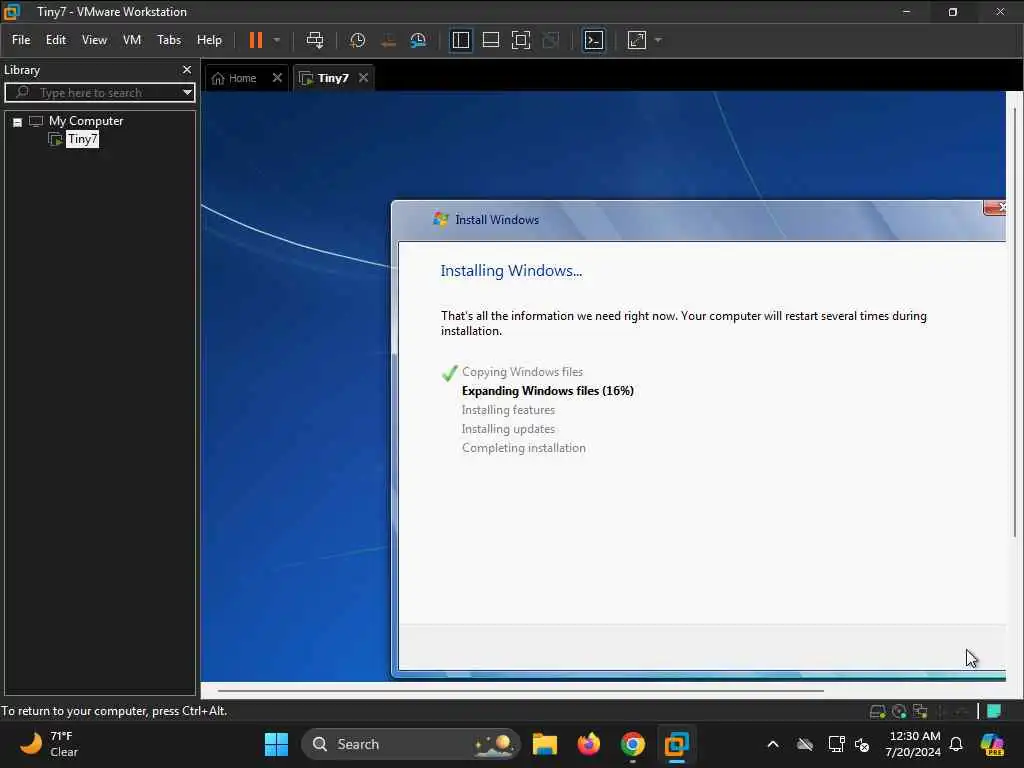The width and height of the screenshot is (1024, 768).
Task: Open Google Chrome from the taskbar
Action: [x=632, y=744]
